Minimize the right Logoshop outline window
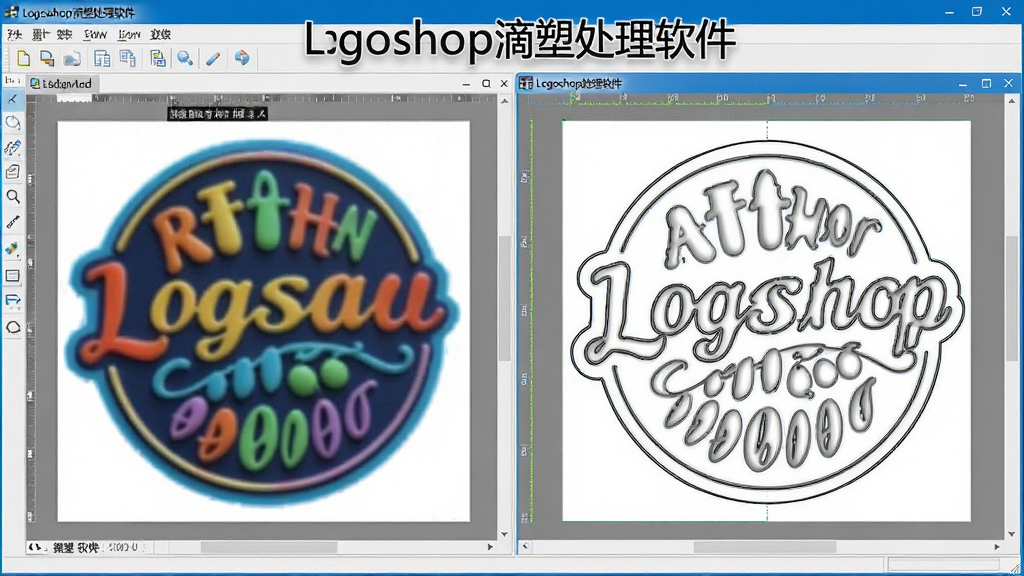 coord(963,84)
